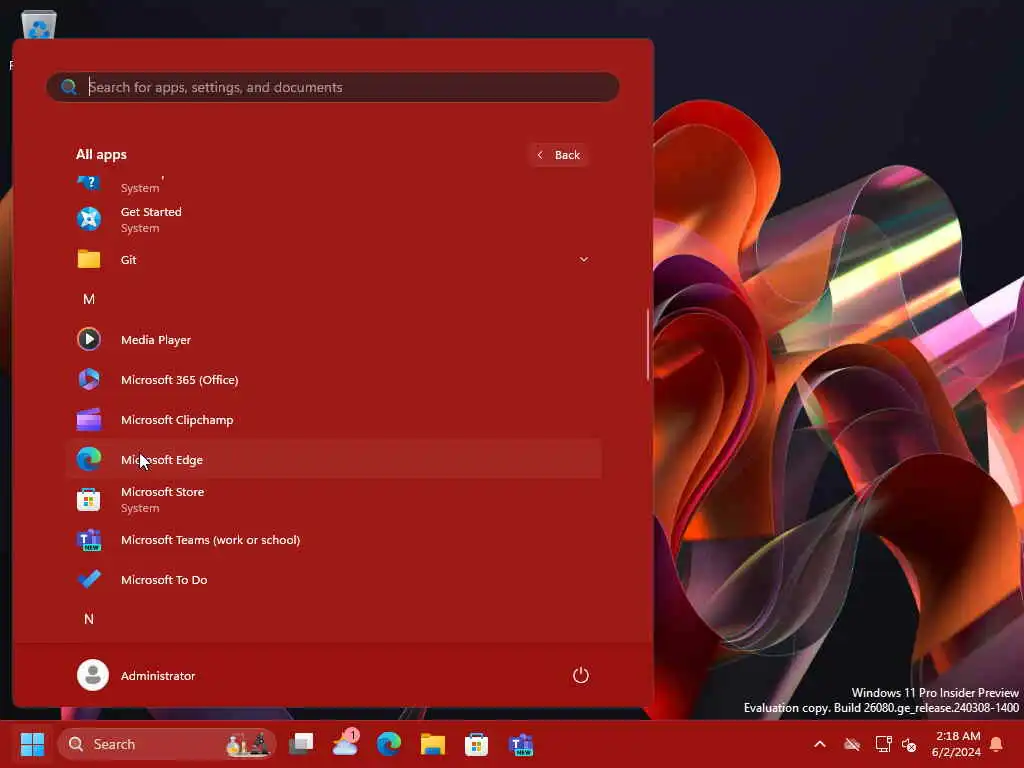This screenshot has width=1024, height=768.
Task: Go Back from All apps
Action: click(560, 155)
